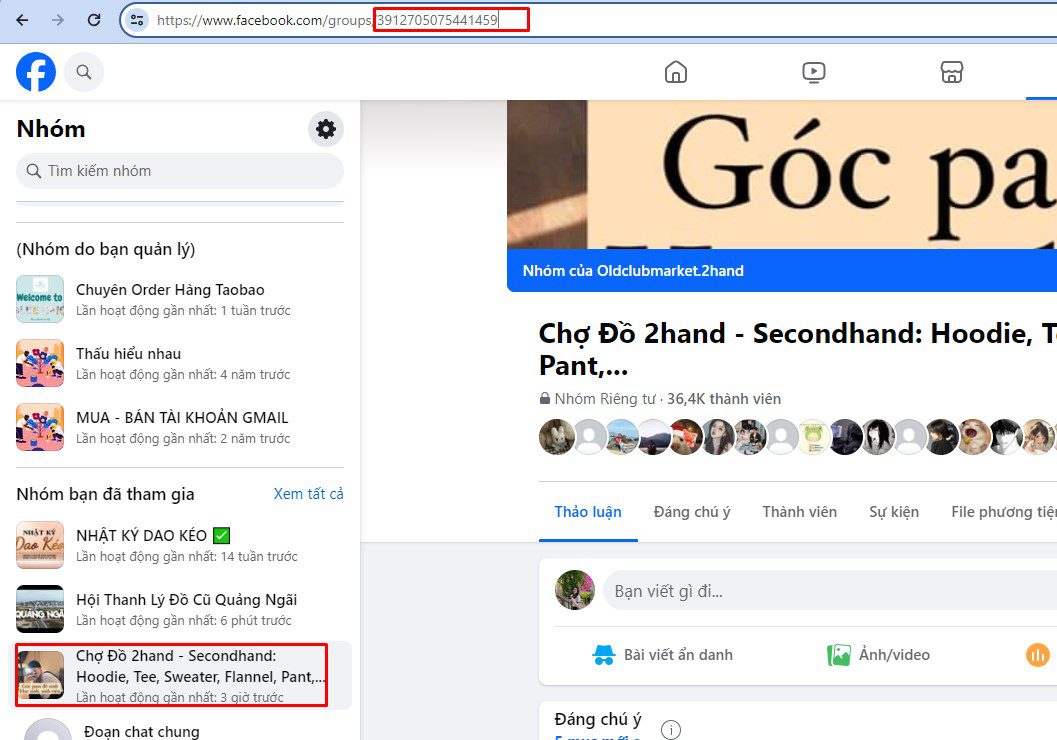
Task: Open NHẬT KÝ DAO KÉO group
Action: click(x=180, y=545)
